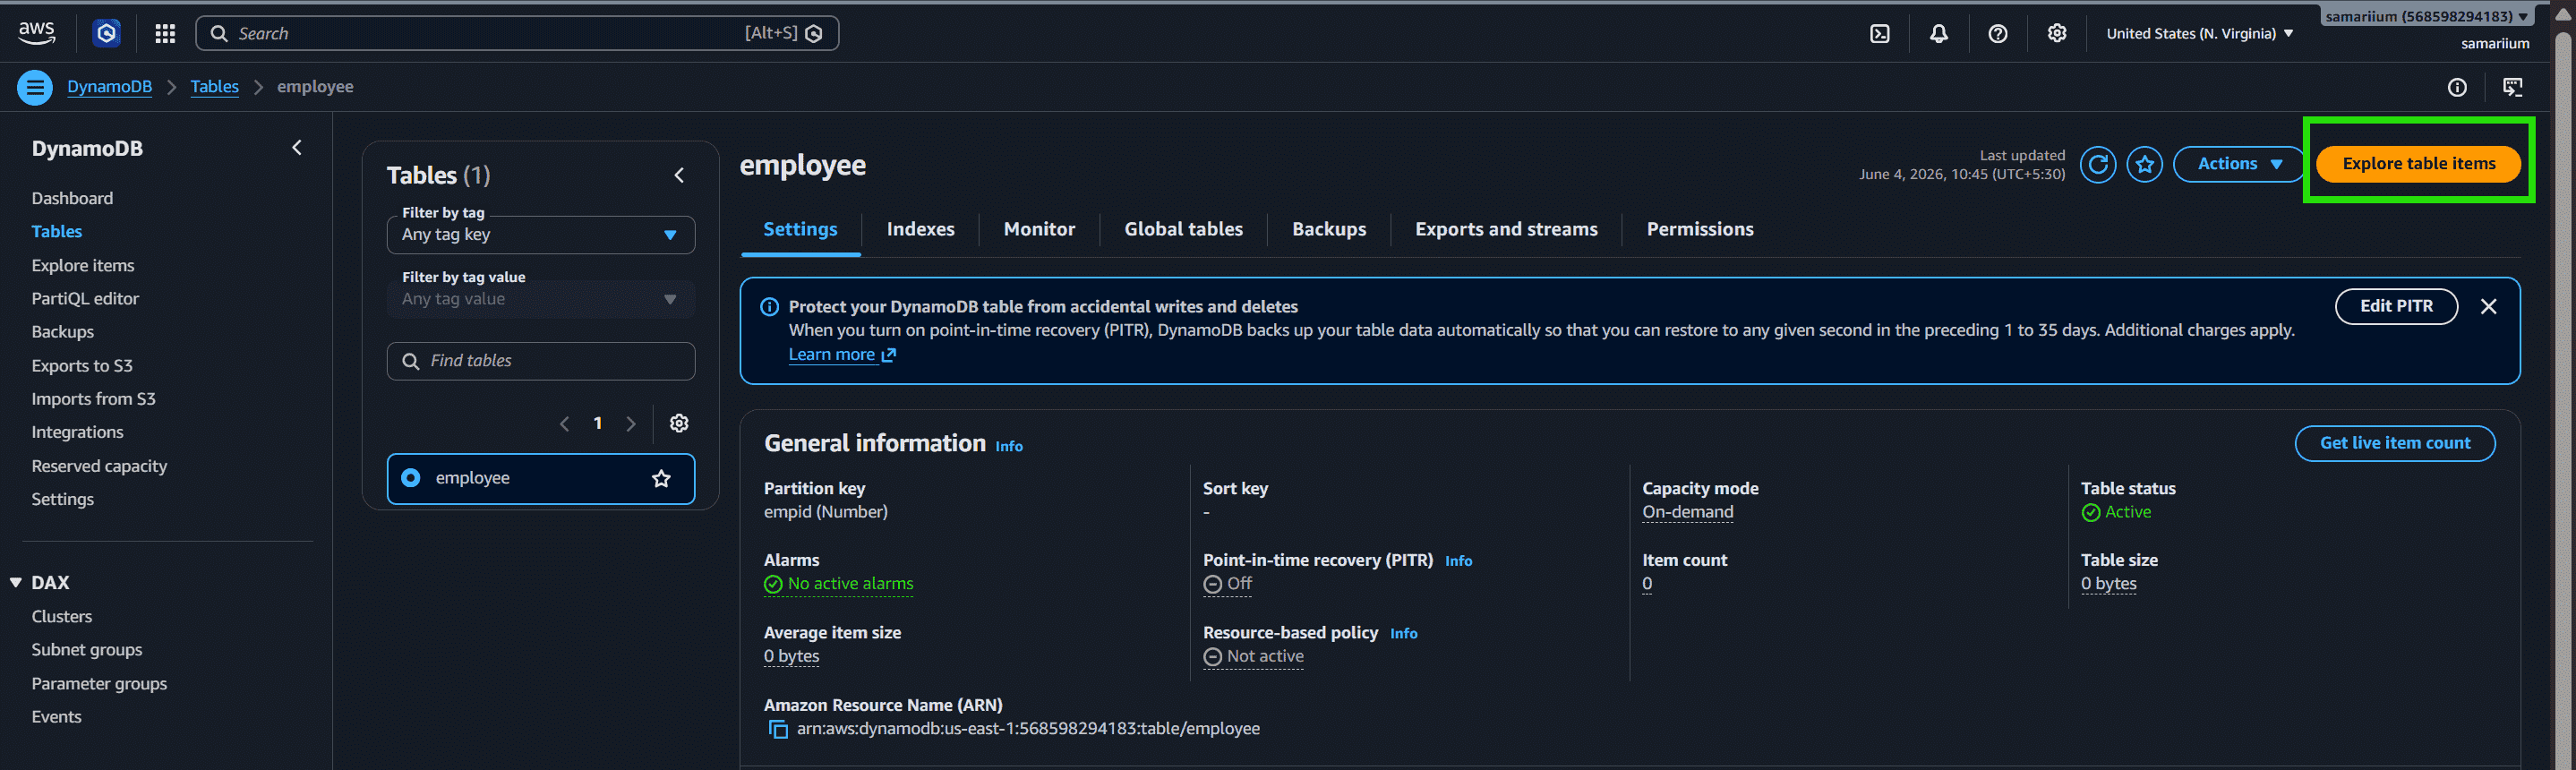Open the Filter by tag value dropdown
Image resolution: width=2576 pixels, height=770 pixels.
tap(541, 299)
